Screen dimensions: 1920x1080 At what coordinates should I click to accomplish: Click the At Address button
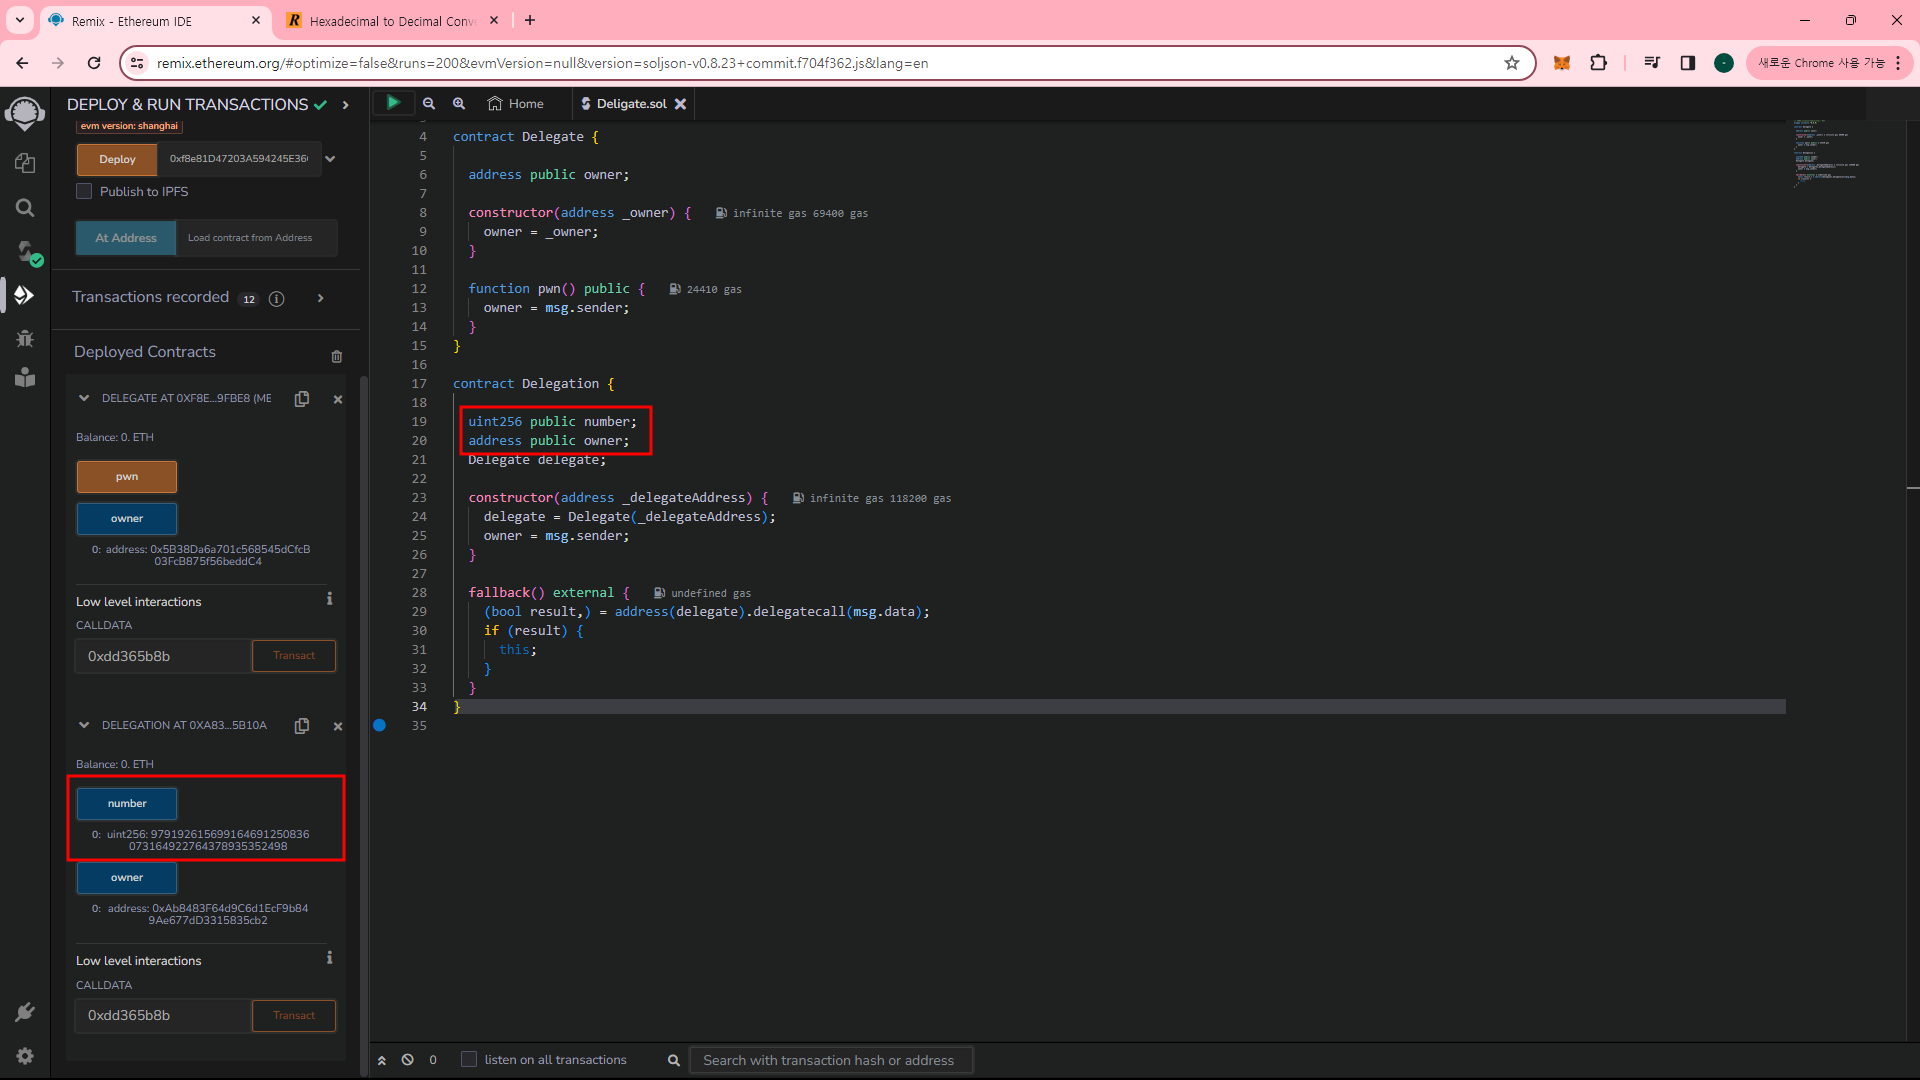coord(126,238)
